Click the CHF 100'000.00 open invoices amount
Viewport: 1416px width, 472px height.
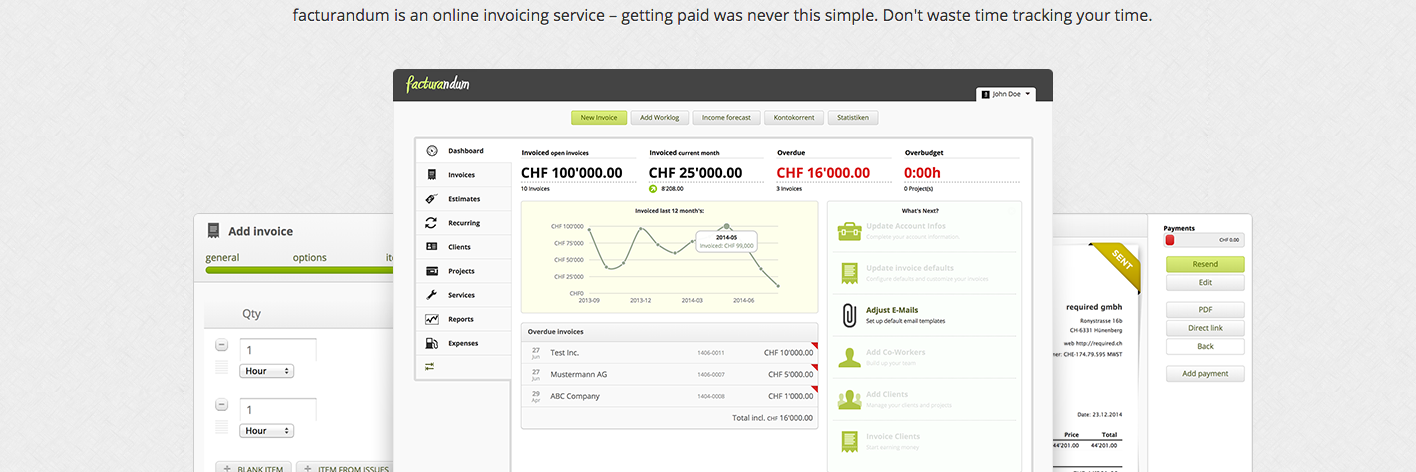point(572,173)
